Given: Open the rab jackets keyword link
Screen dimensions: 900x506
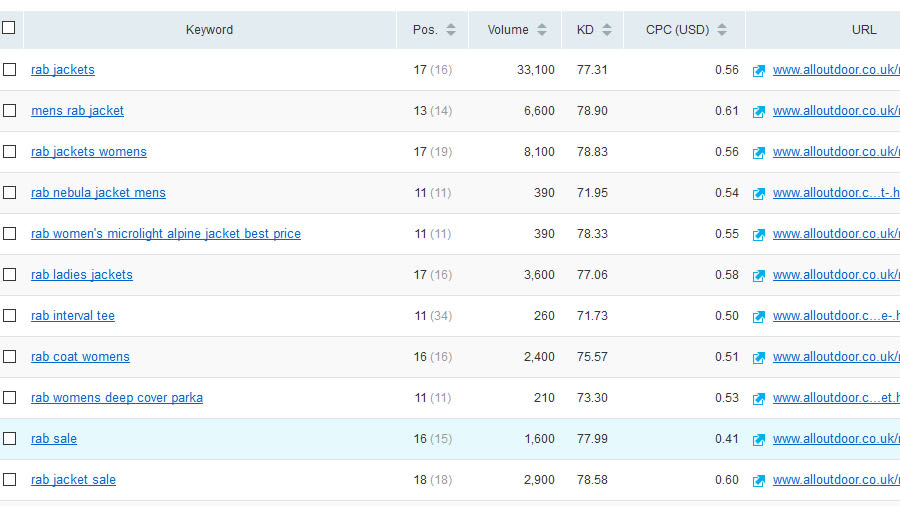Looking at the screenshot, I should [x=63, y=69].
